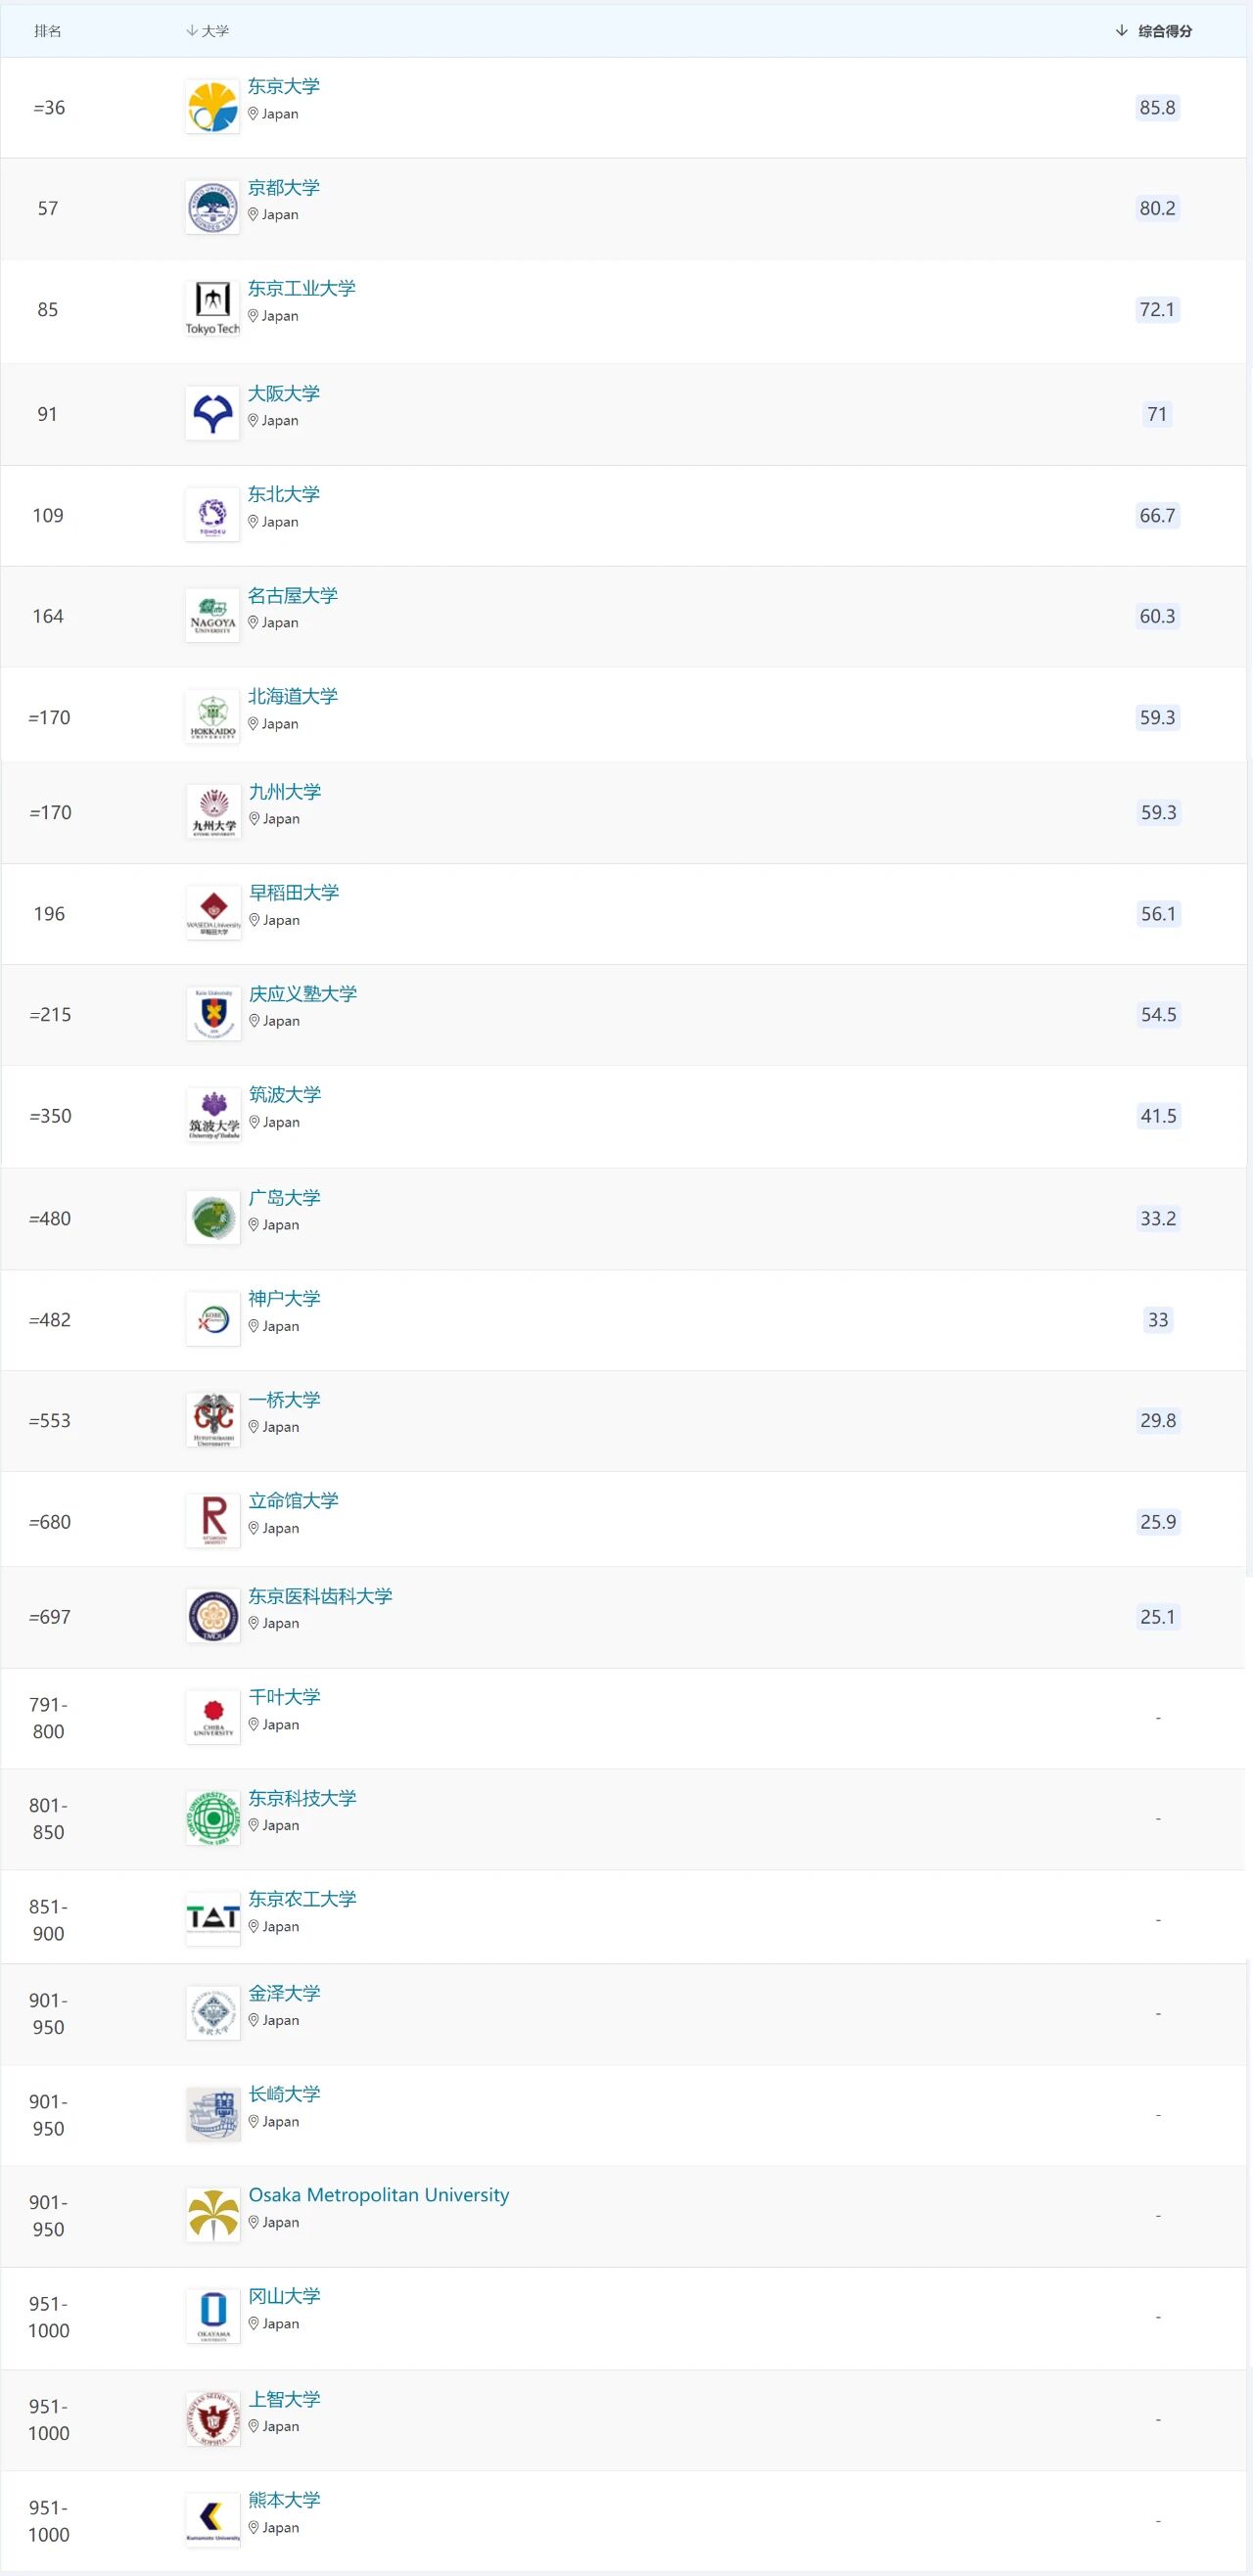Click the Ritsumeikan red R logo

coord(213,1521)
